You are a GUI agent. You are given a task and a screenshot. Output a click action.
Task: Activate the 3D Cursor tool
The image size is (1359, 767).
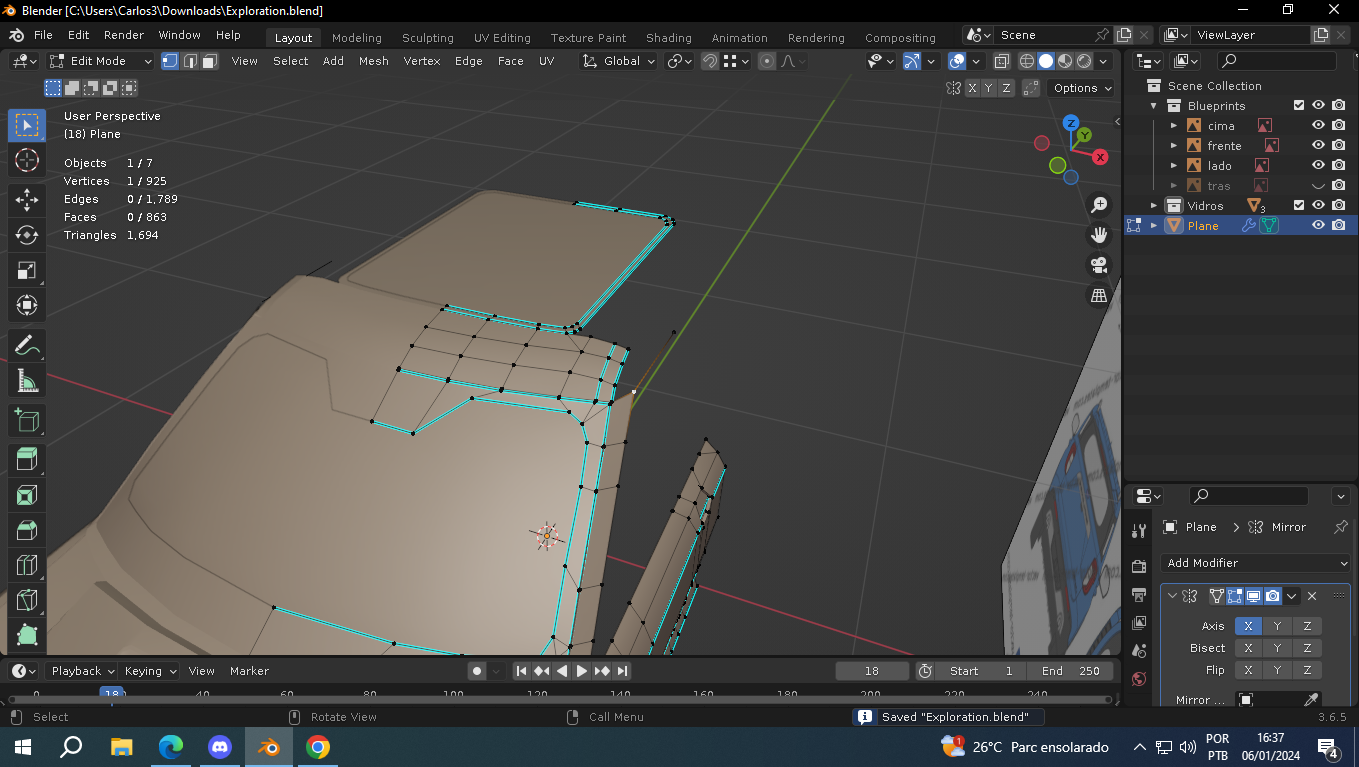click(27, 160)
